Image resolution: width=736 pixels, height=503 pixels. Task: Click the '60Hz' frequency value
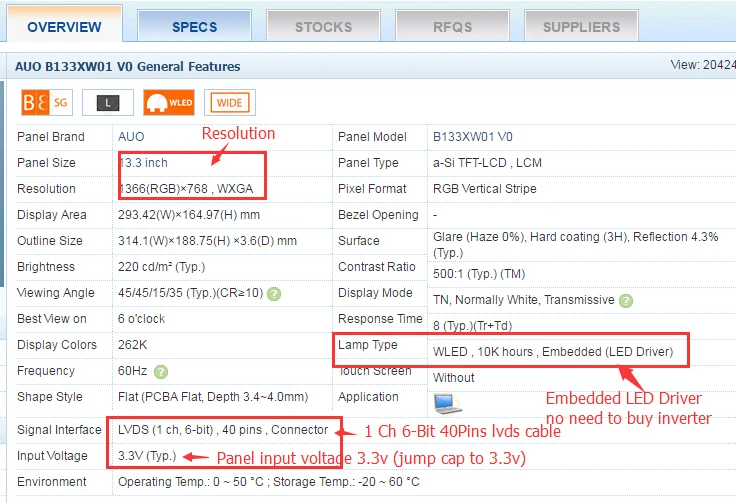(x=132, y=371)
